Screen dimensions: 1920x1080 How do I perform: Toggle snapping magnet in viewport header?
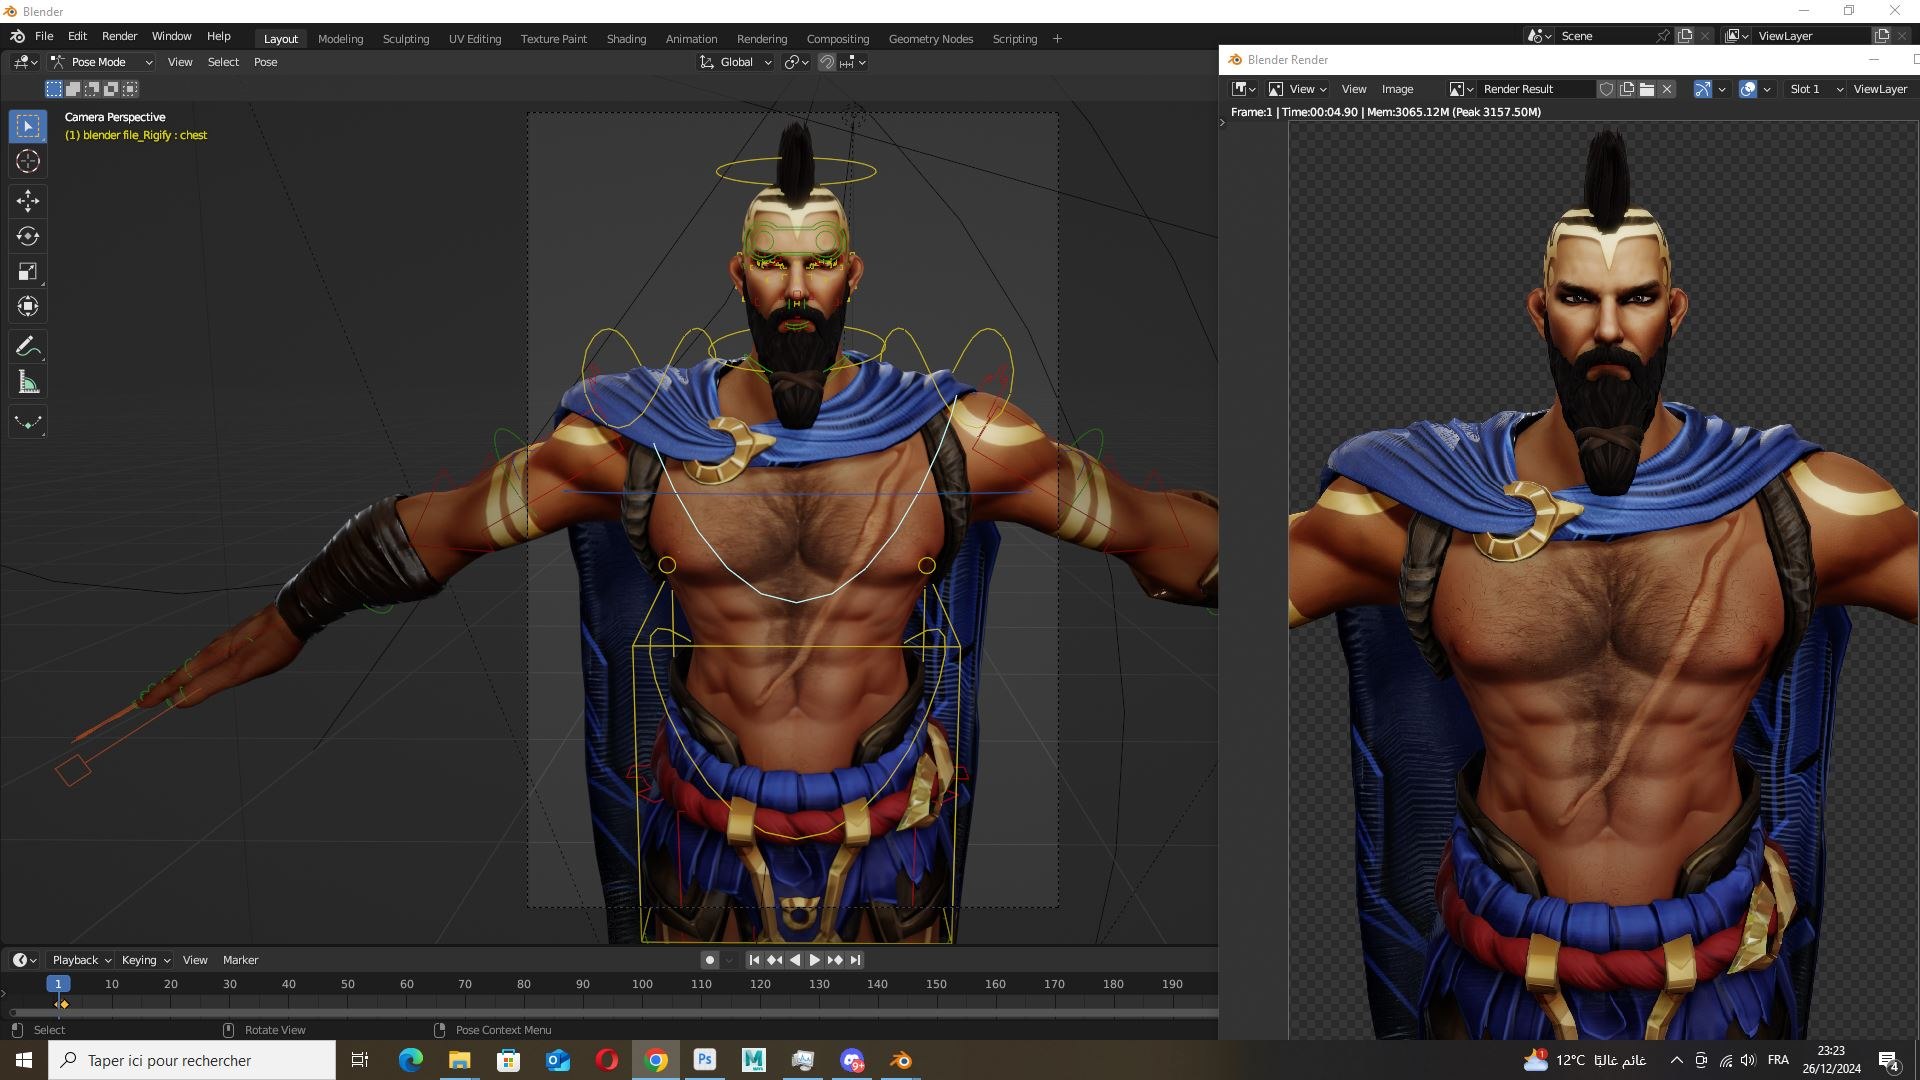point(827,62)
